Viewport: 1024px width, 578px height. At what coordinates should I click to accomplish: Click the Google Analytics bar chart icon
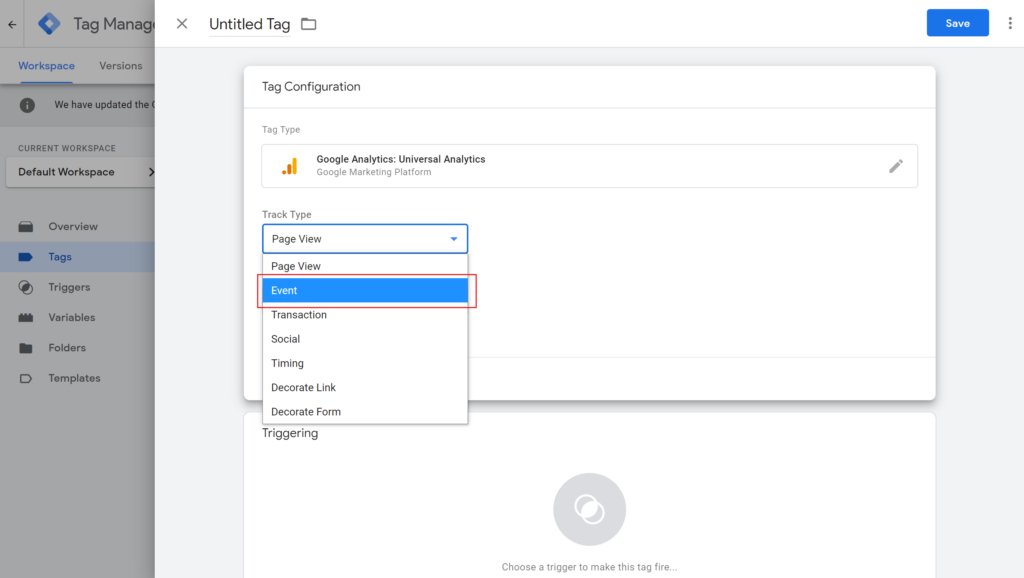click(289, 166)
